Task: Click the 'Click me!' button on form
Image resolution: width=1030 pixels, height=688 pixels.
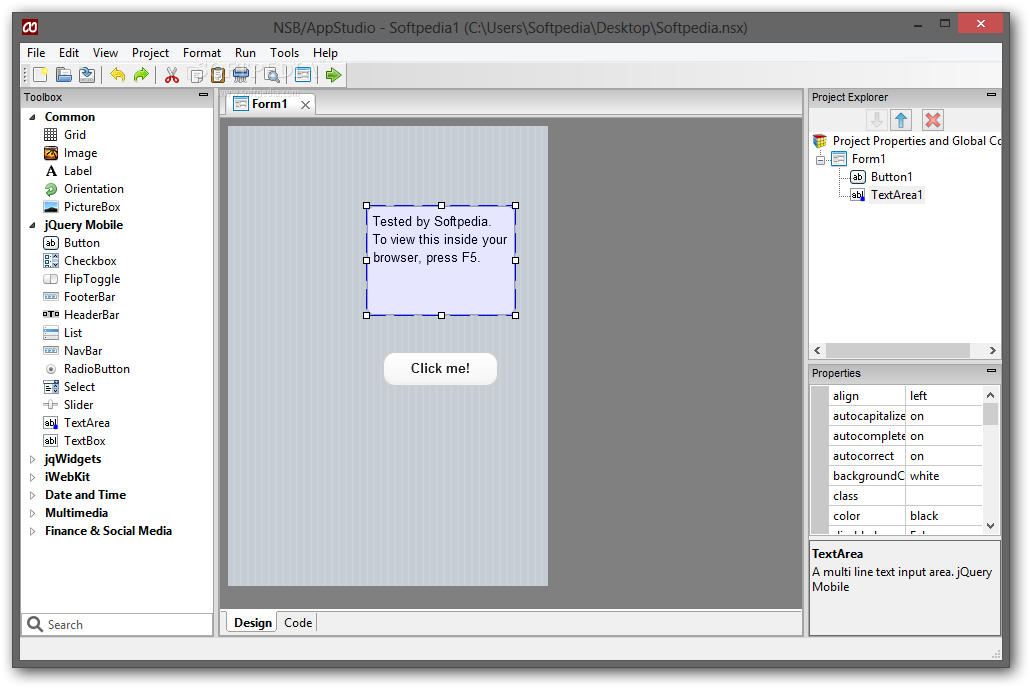Action: (440, 369)
